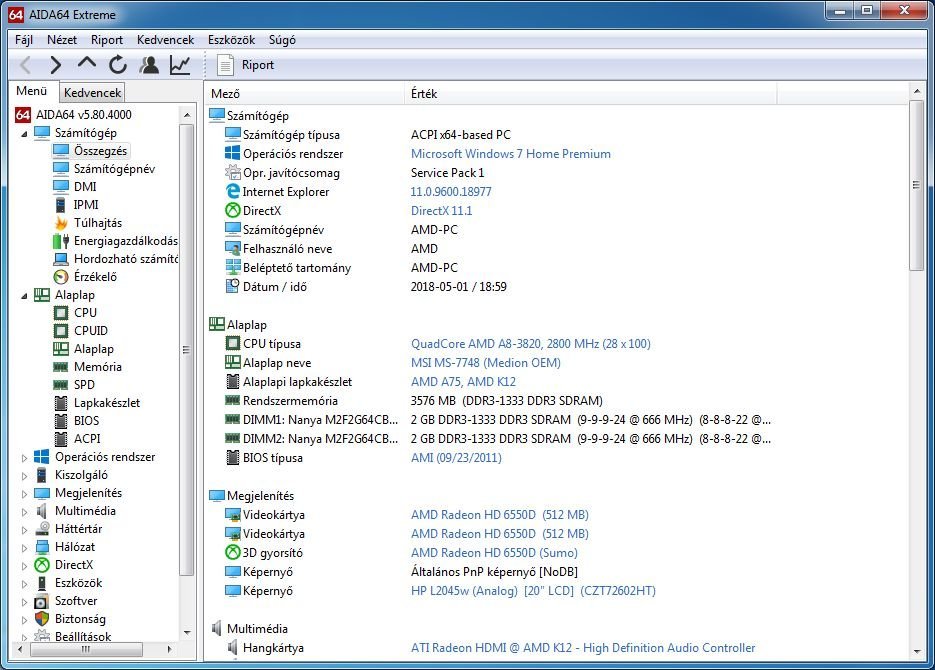Open the Microsoft Windows 7 Home Premium link

510,153
